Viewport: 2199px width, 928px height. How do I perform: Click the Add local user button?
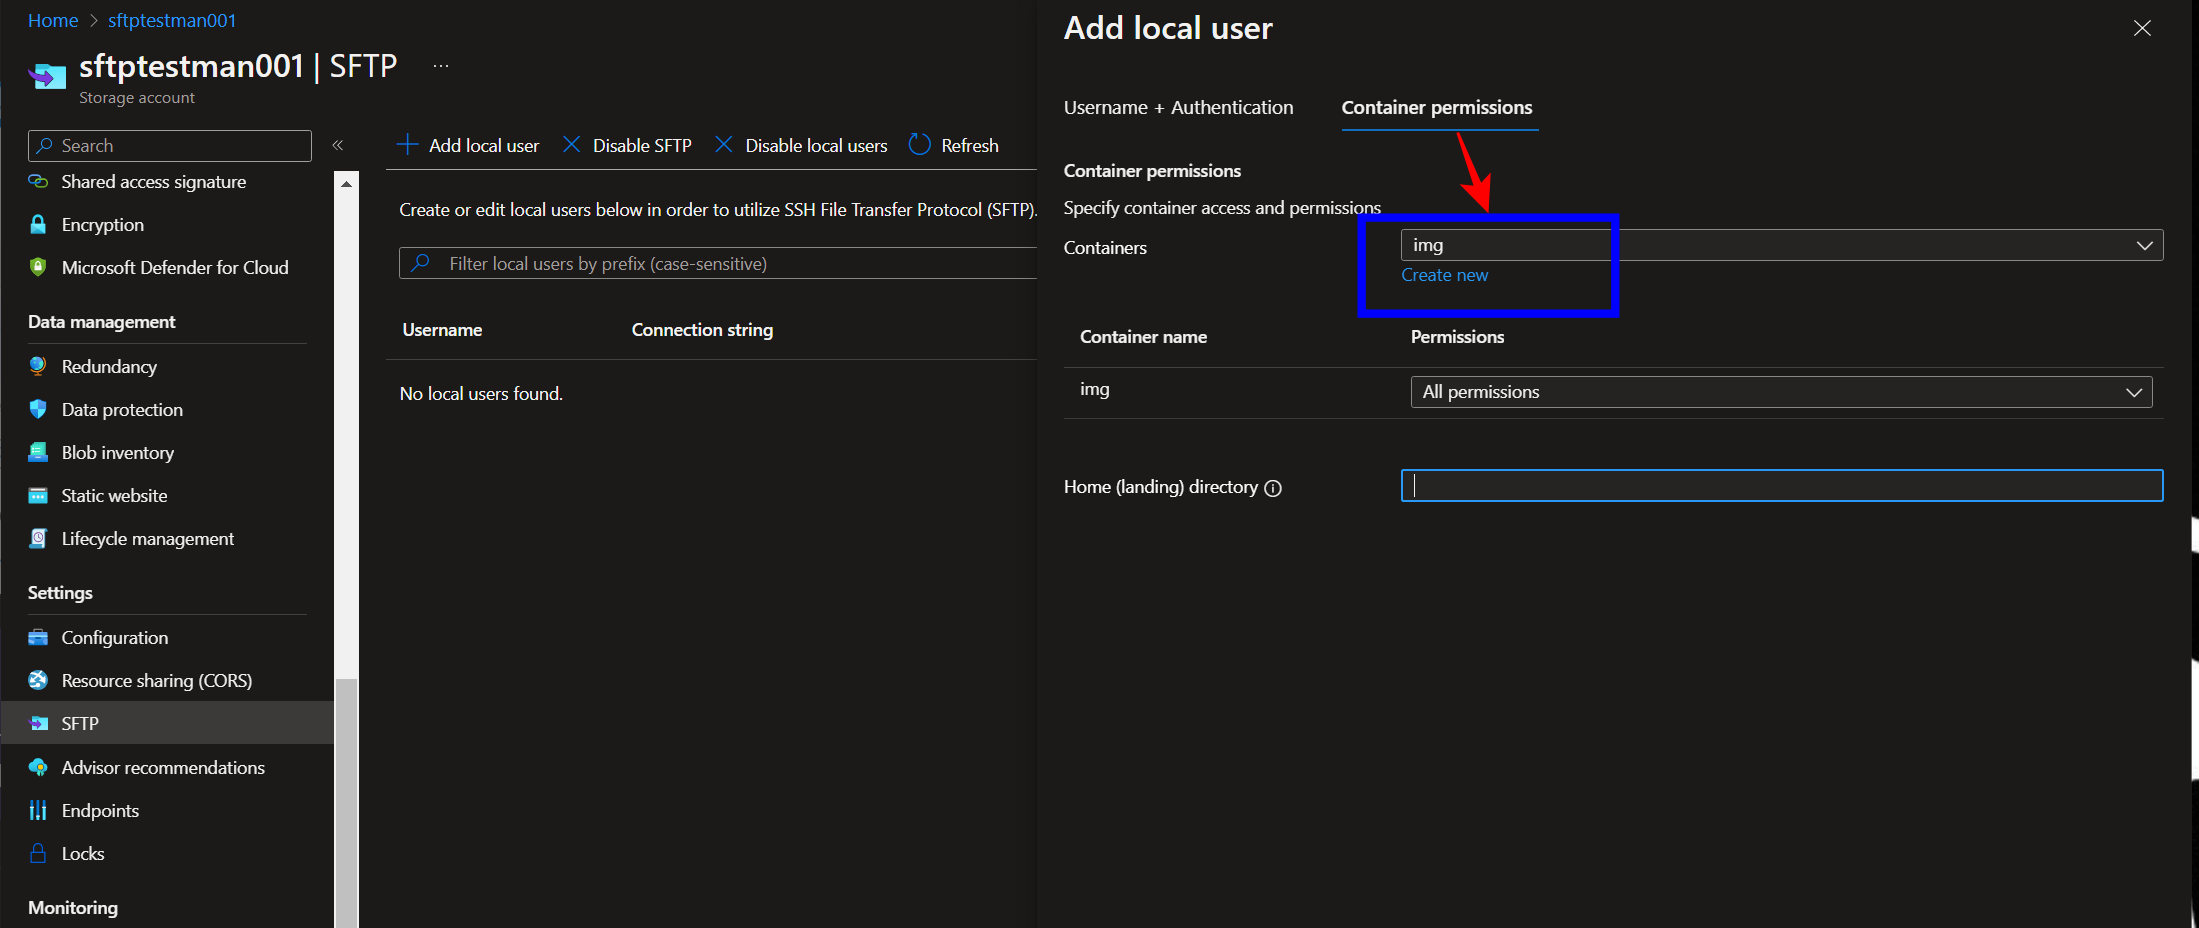coord(468,145)
